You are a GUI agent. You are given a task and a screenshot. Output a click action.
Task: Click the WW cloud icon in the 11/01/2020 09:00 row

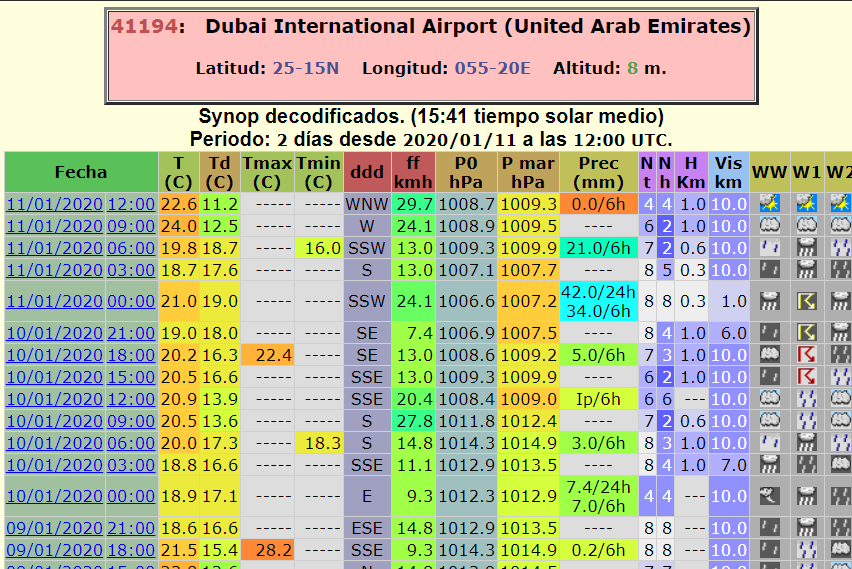point(770,226)
